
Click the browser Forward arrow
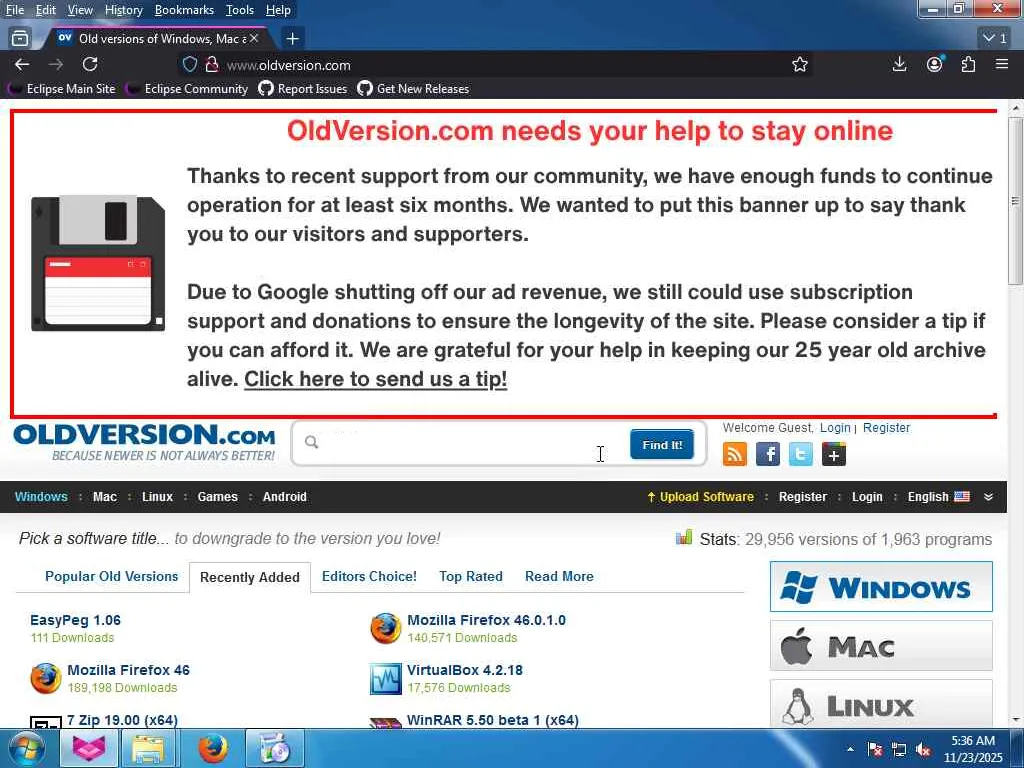coord(56,65)
